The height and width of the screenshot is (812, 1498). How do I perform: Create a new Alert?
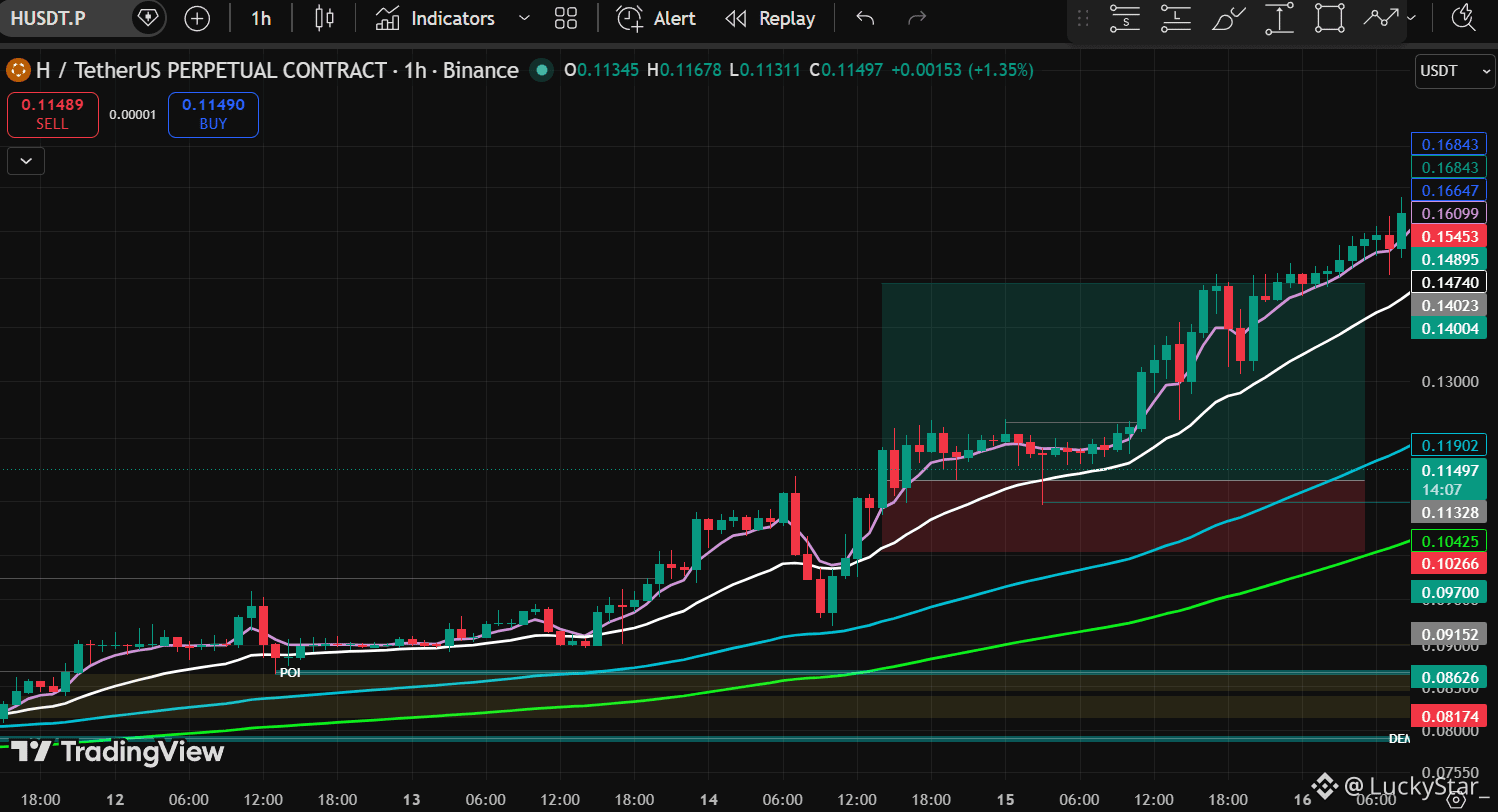click(x=655, y=18)
